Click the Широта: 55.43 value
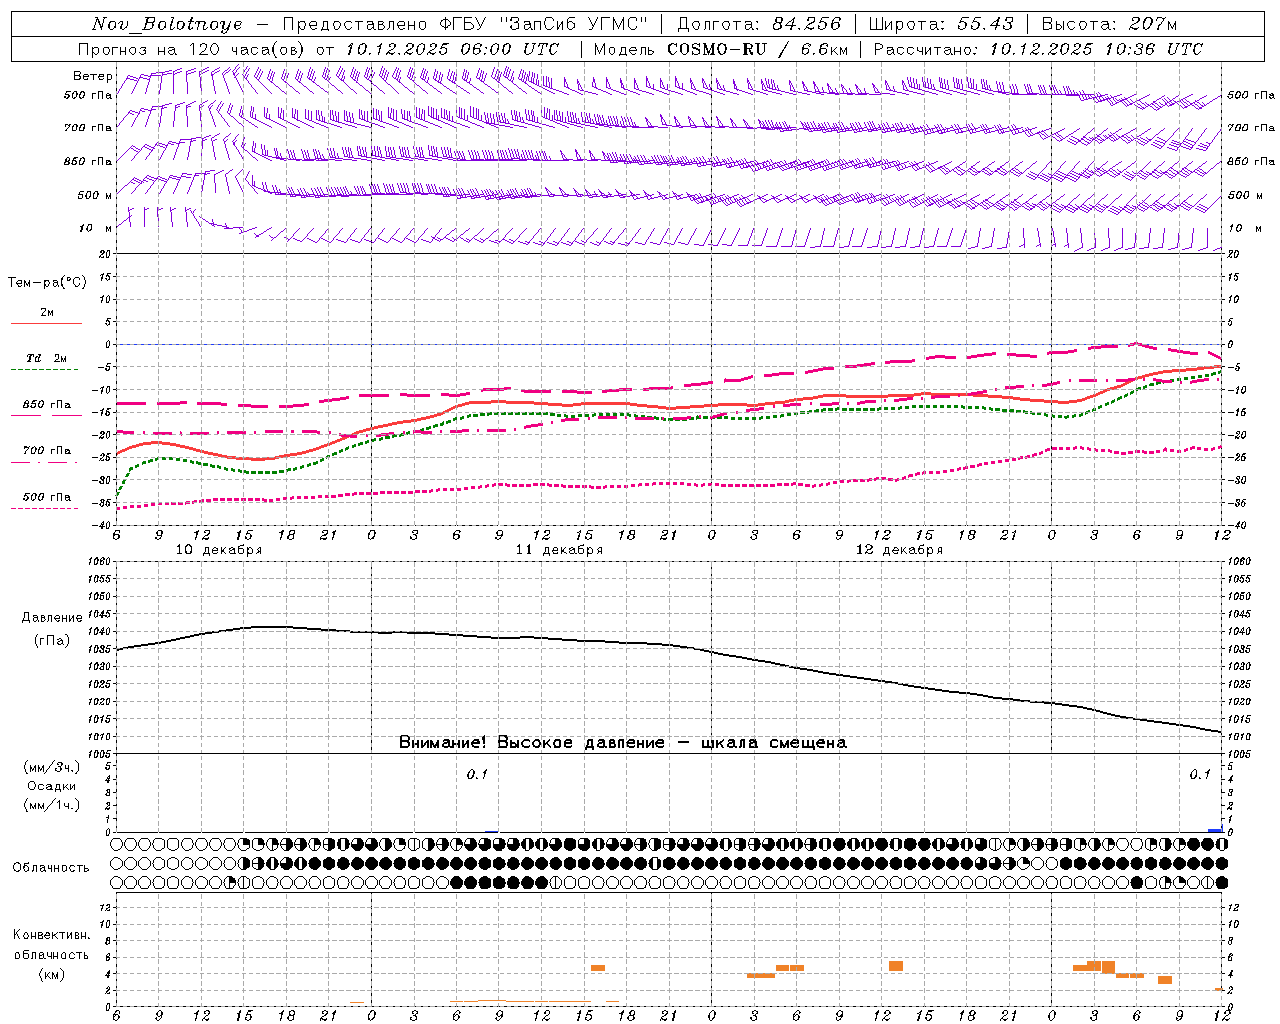Screen dimensions: 1280x1024 [x=941, y=24]
